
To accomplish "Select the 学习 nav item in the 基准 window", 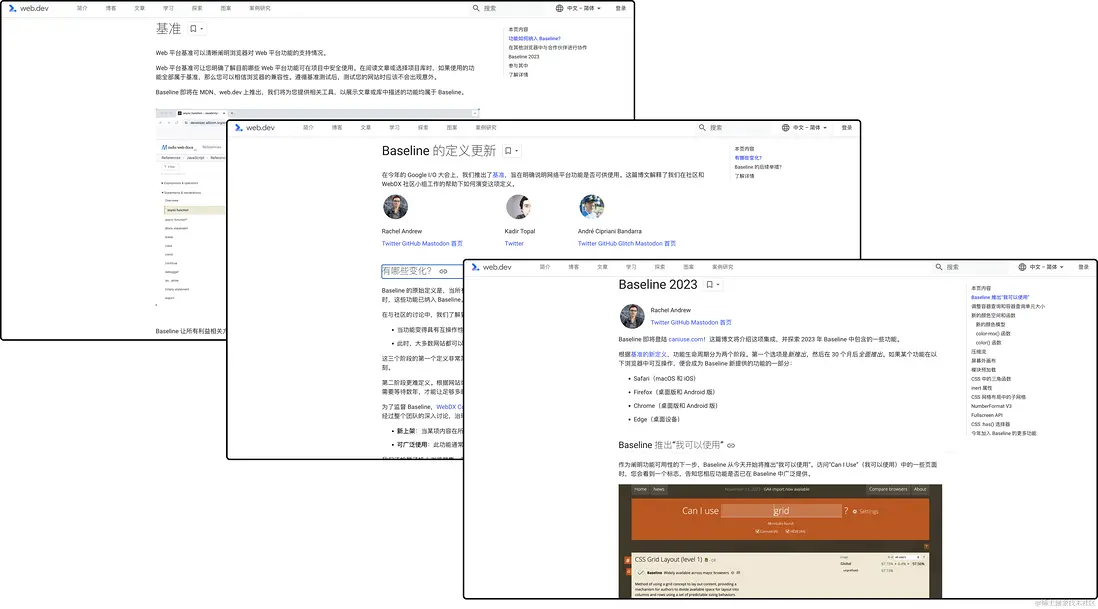I will pyautogui.click(x=168, y=8).
